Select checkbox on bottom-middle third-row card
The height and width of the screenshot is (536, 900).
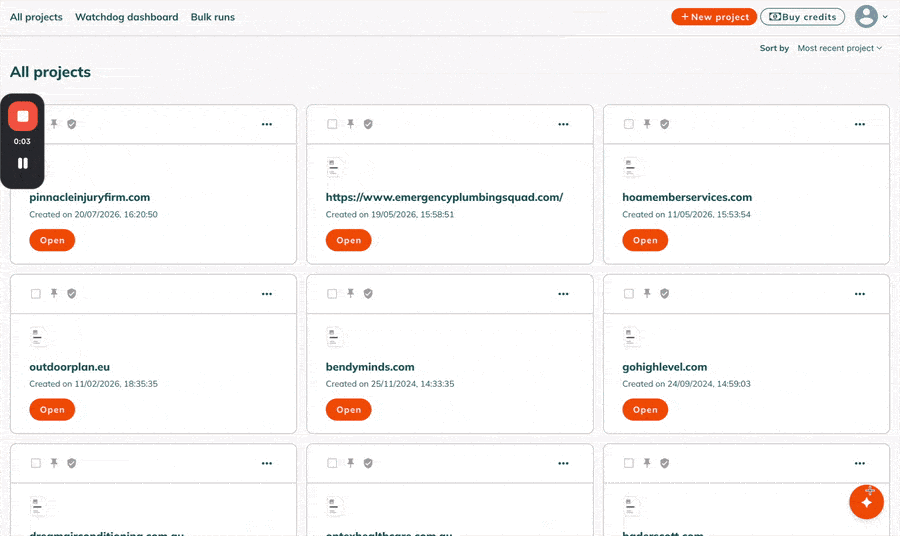(x=332, y=463)
